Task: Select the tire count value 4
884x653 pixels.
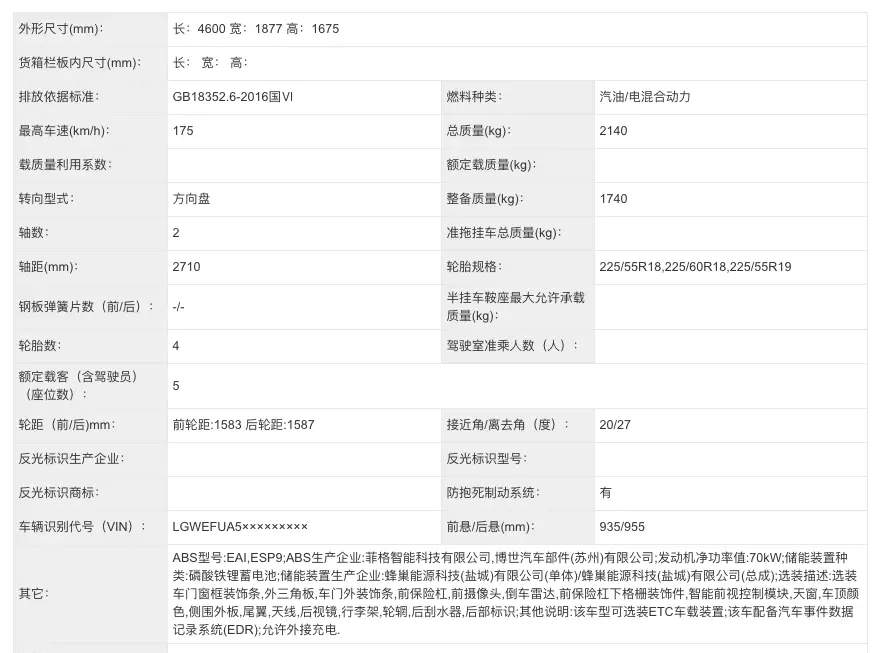Action: pyautogui.click(x=176, y=346)
